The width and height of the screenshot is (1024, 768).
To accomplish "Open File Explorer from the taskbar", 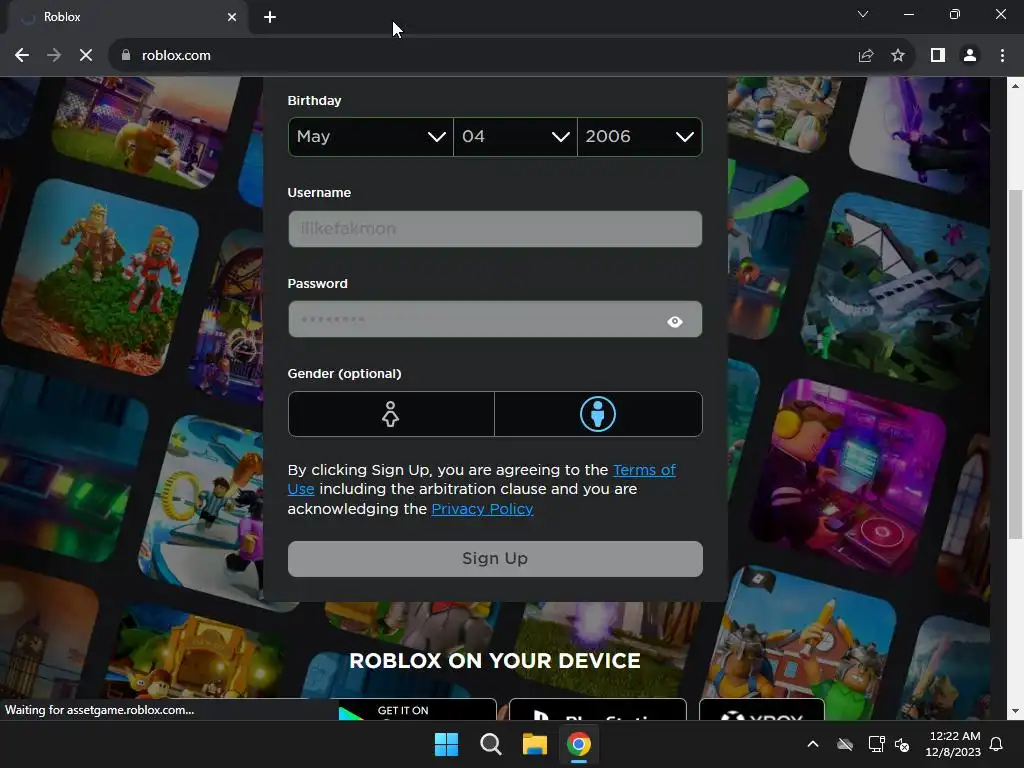I will pyautogui.click(x=534, y=744).
